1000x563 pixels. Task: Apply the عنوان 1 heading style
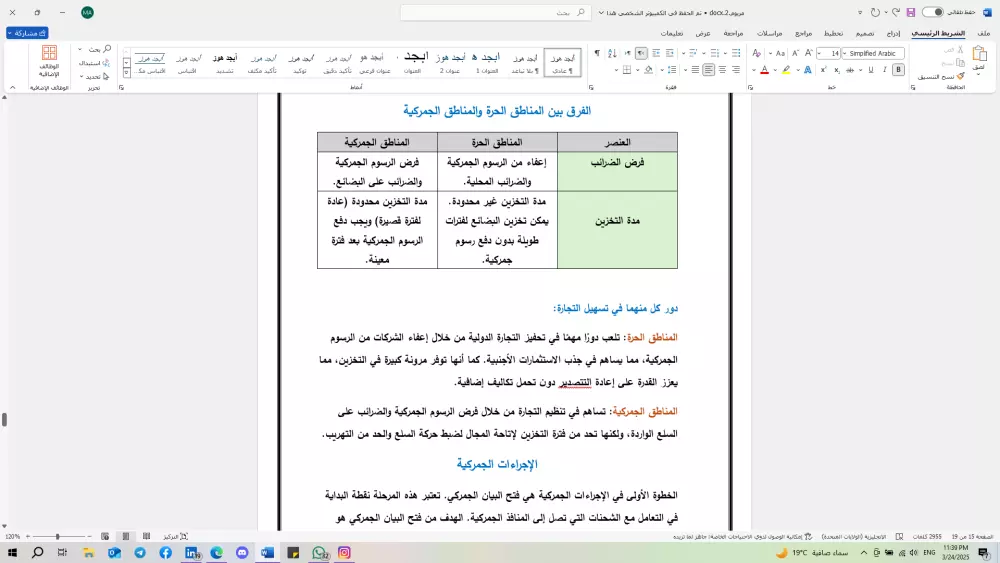click(x=487, y=62)
